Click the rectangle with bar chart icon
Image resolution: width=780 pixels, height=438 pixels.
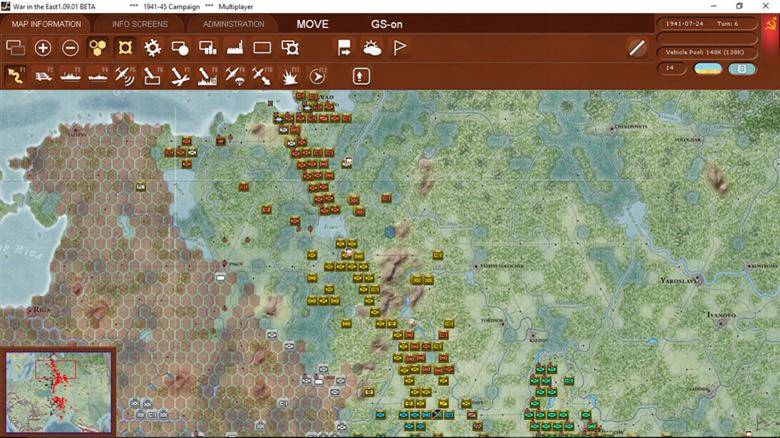[x=207, y=48]
